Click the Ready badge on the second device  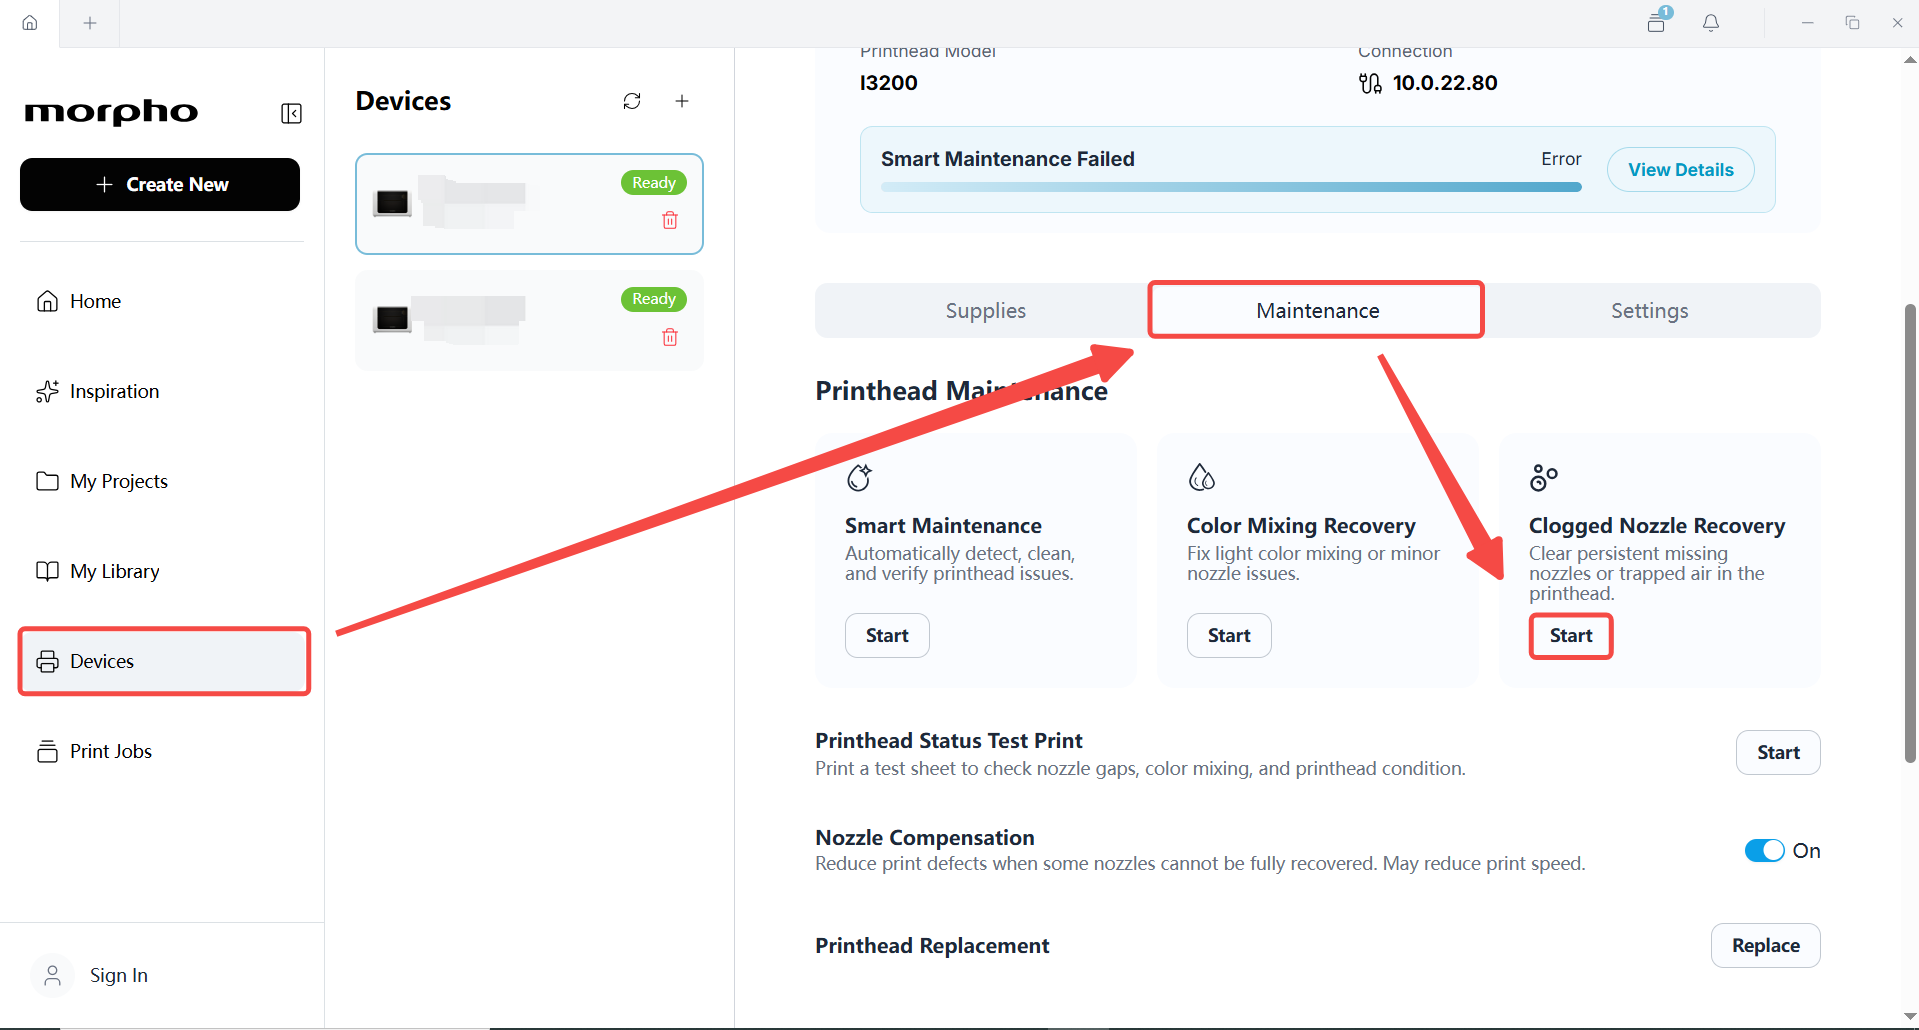tap(654, 299)
